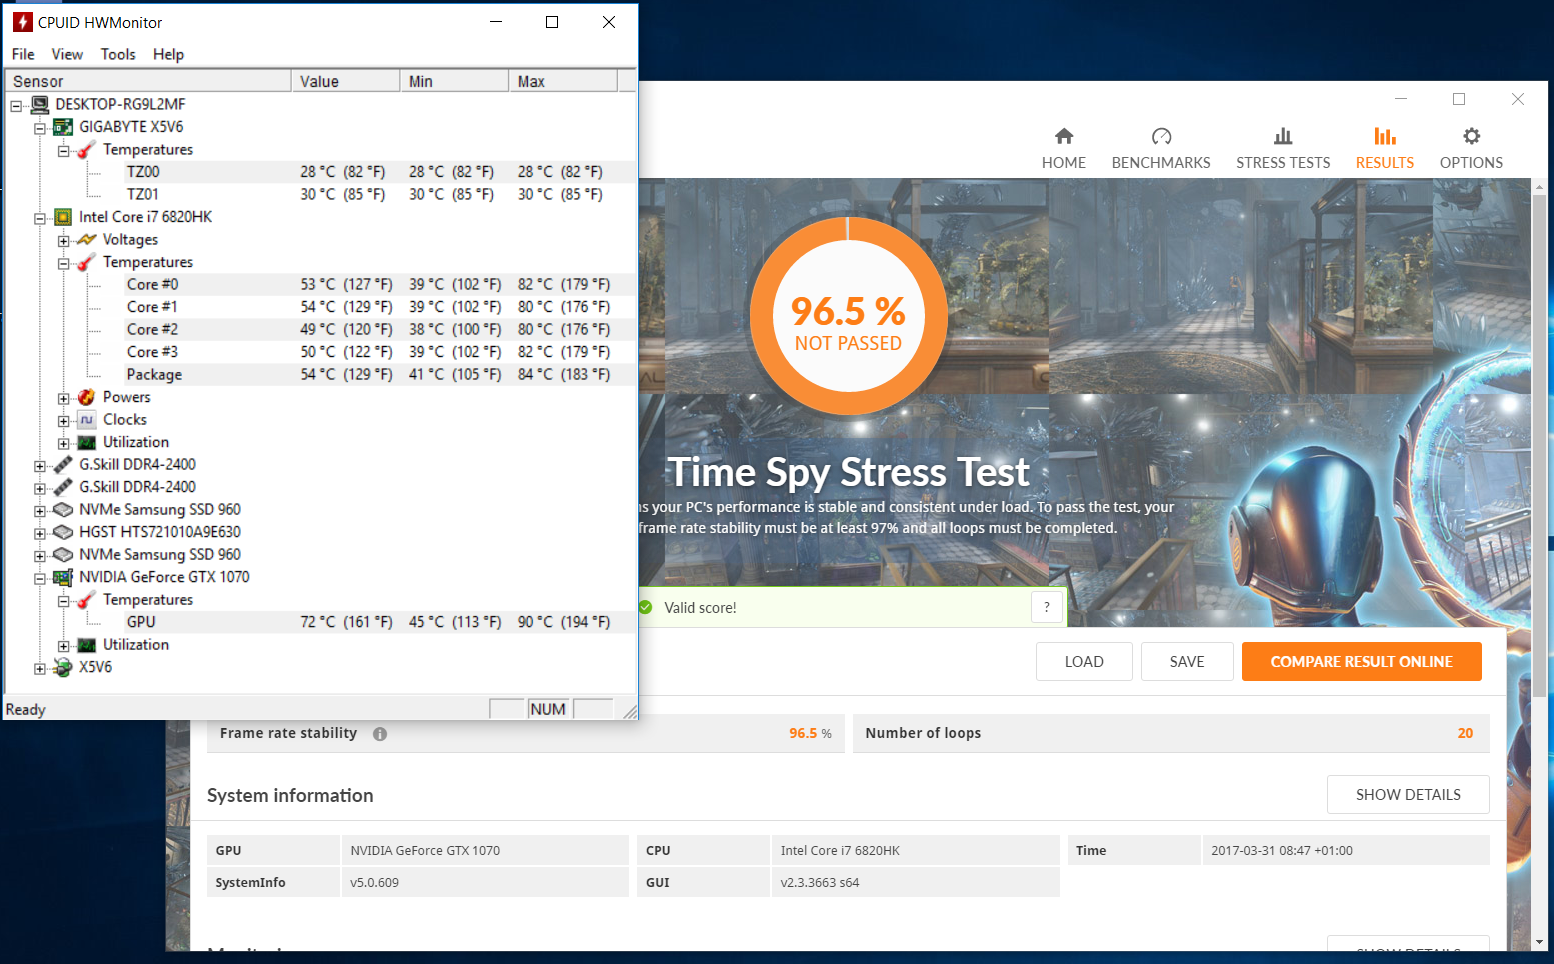Screen dimensions: 1554x964
Task: Click the Clocks waveform icon
Action: [x=87, y=420]
